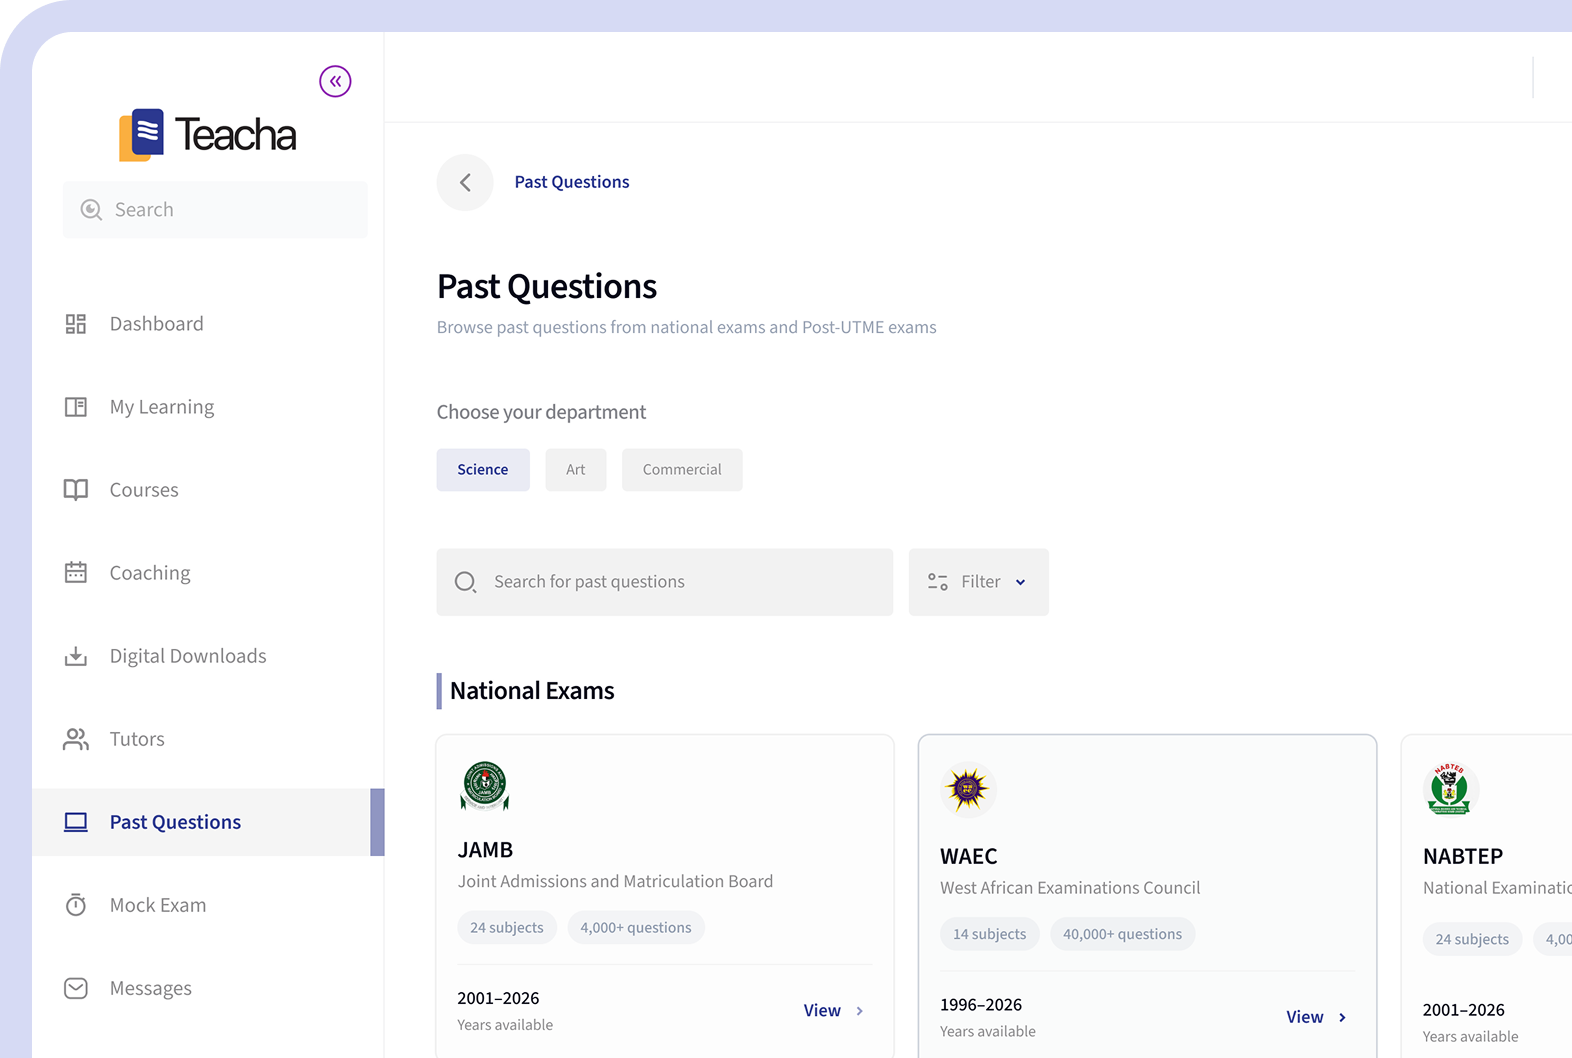This screenshot has height=1058, width=1572.
Task: Open Digital Downloads
Action: [208, 656]
